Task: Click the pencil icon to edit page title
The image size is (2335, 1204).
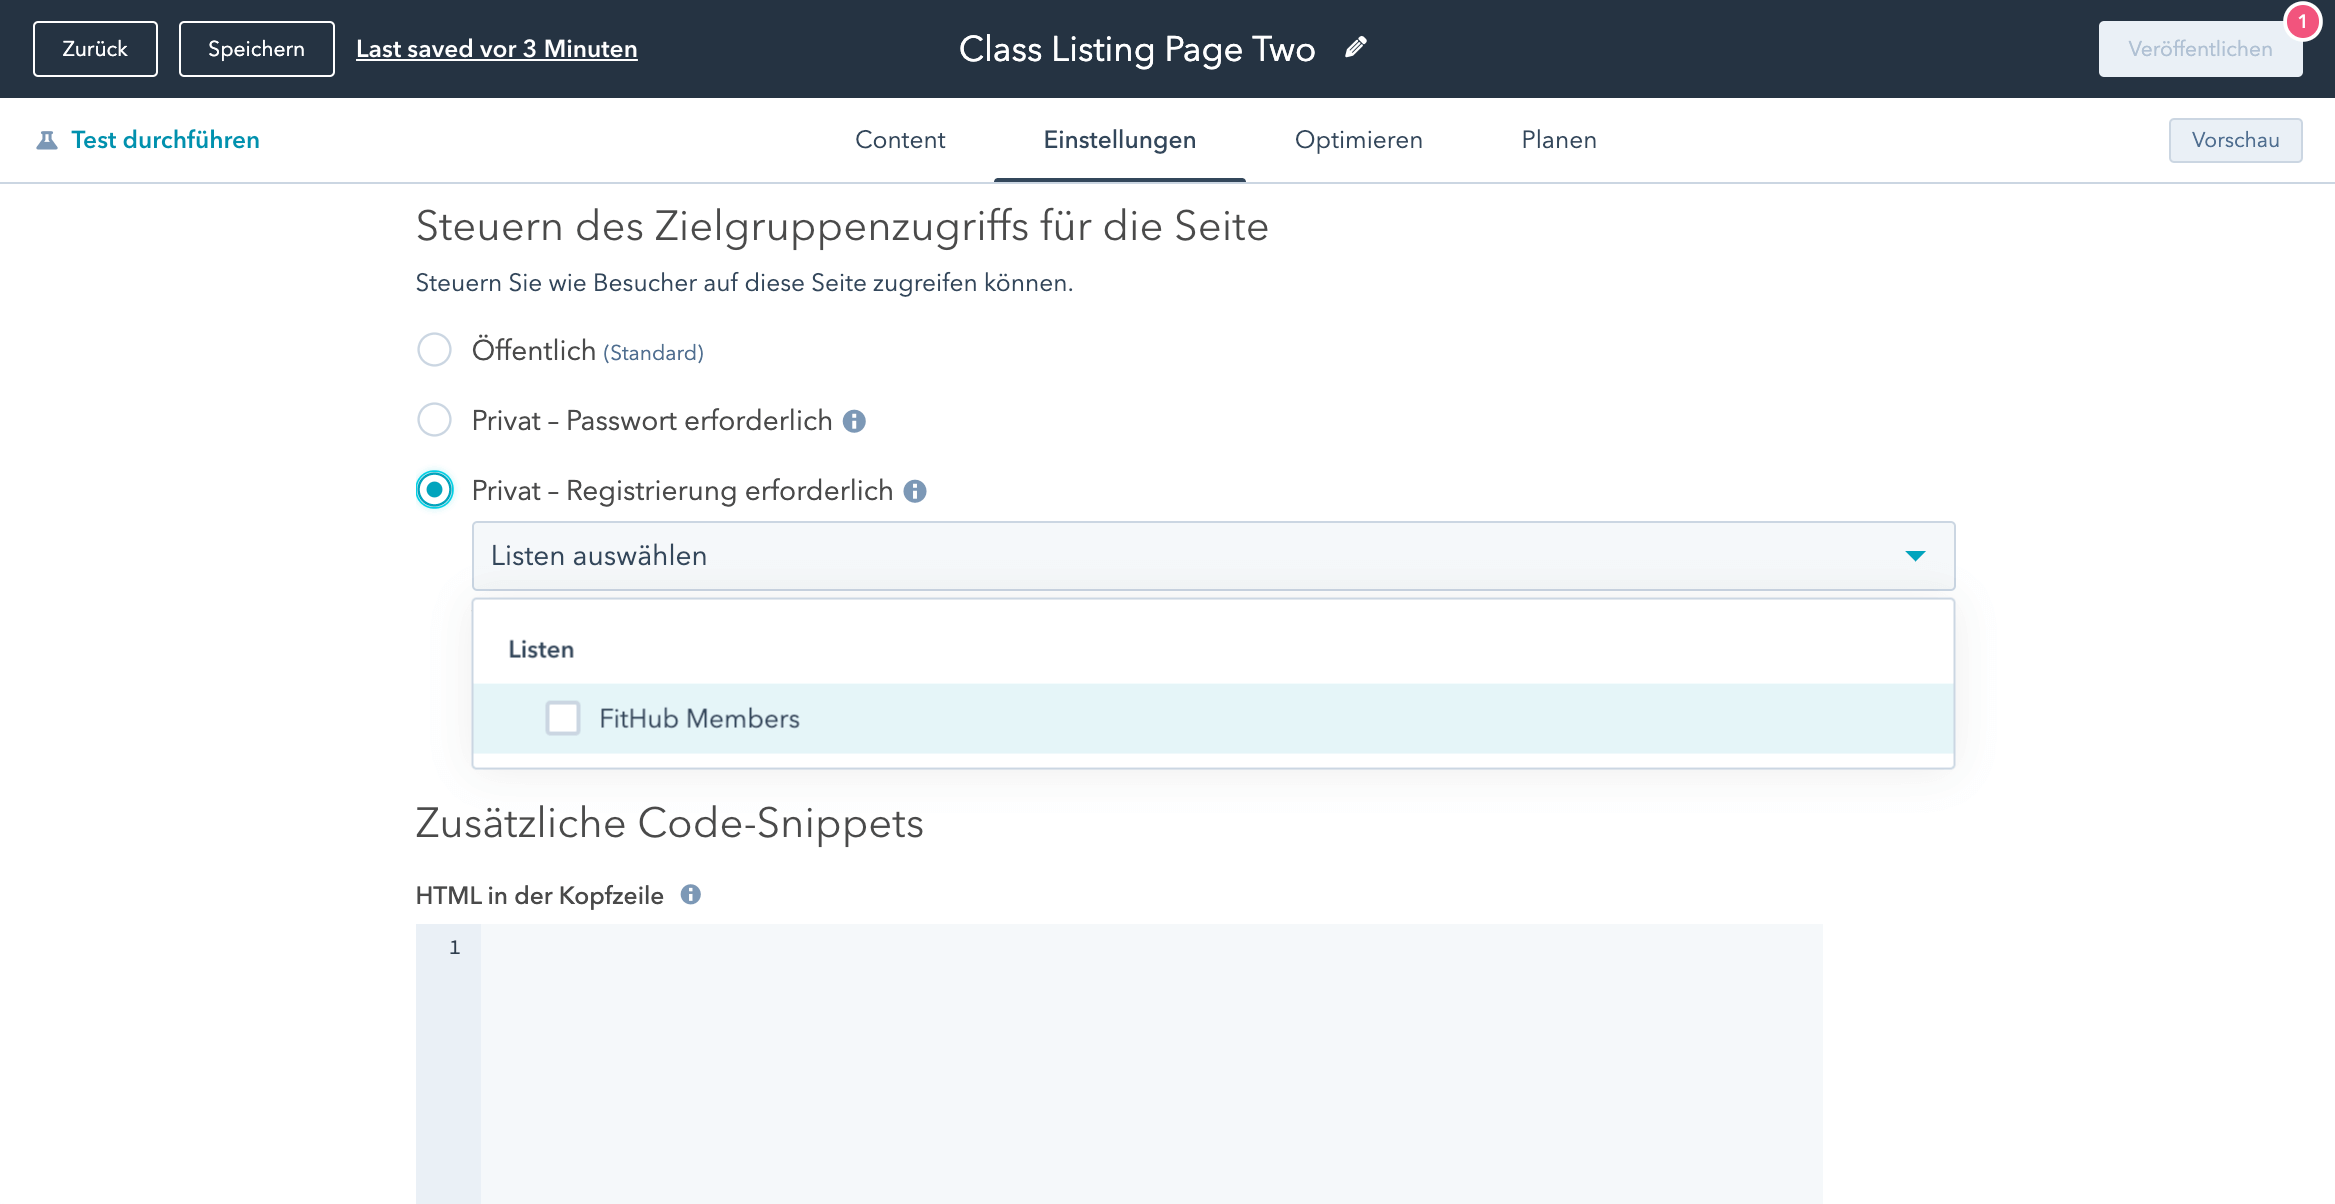Action: click(1355, 48)
